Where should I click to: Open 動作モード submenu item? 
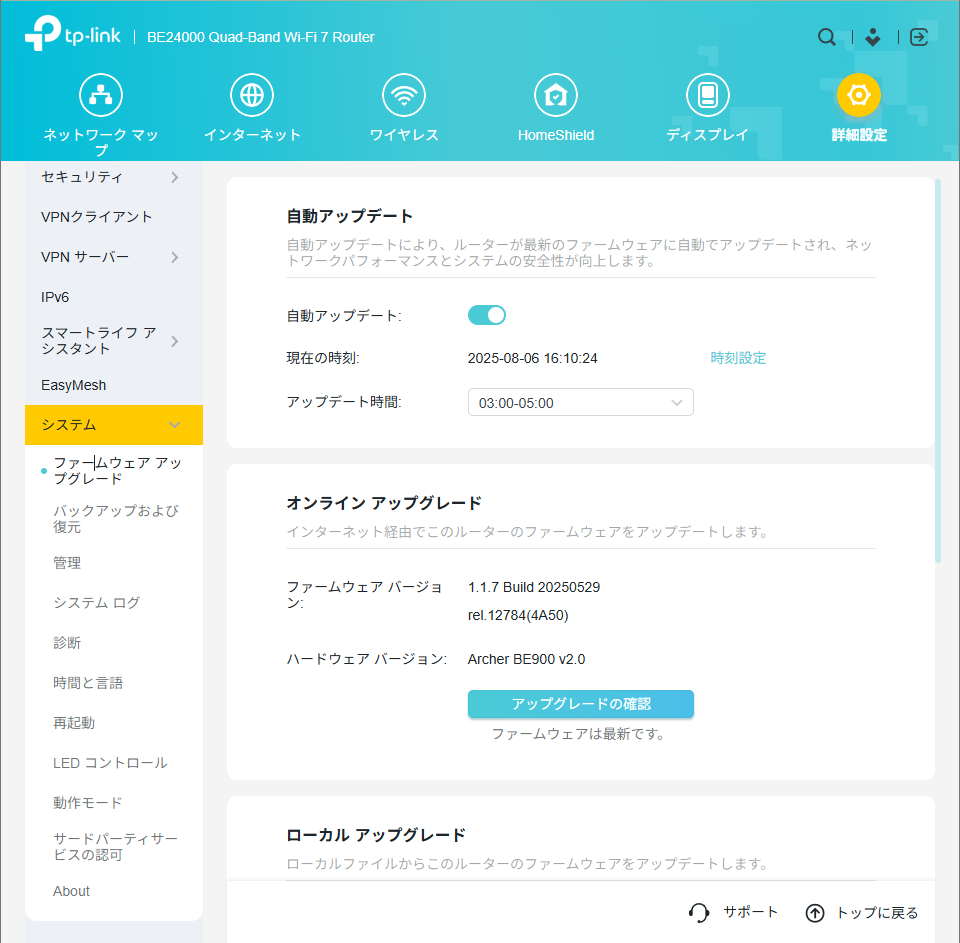(x=88, y=803)
